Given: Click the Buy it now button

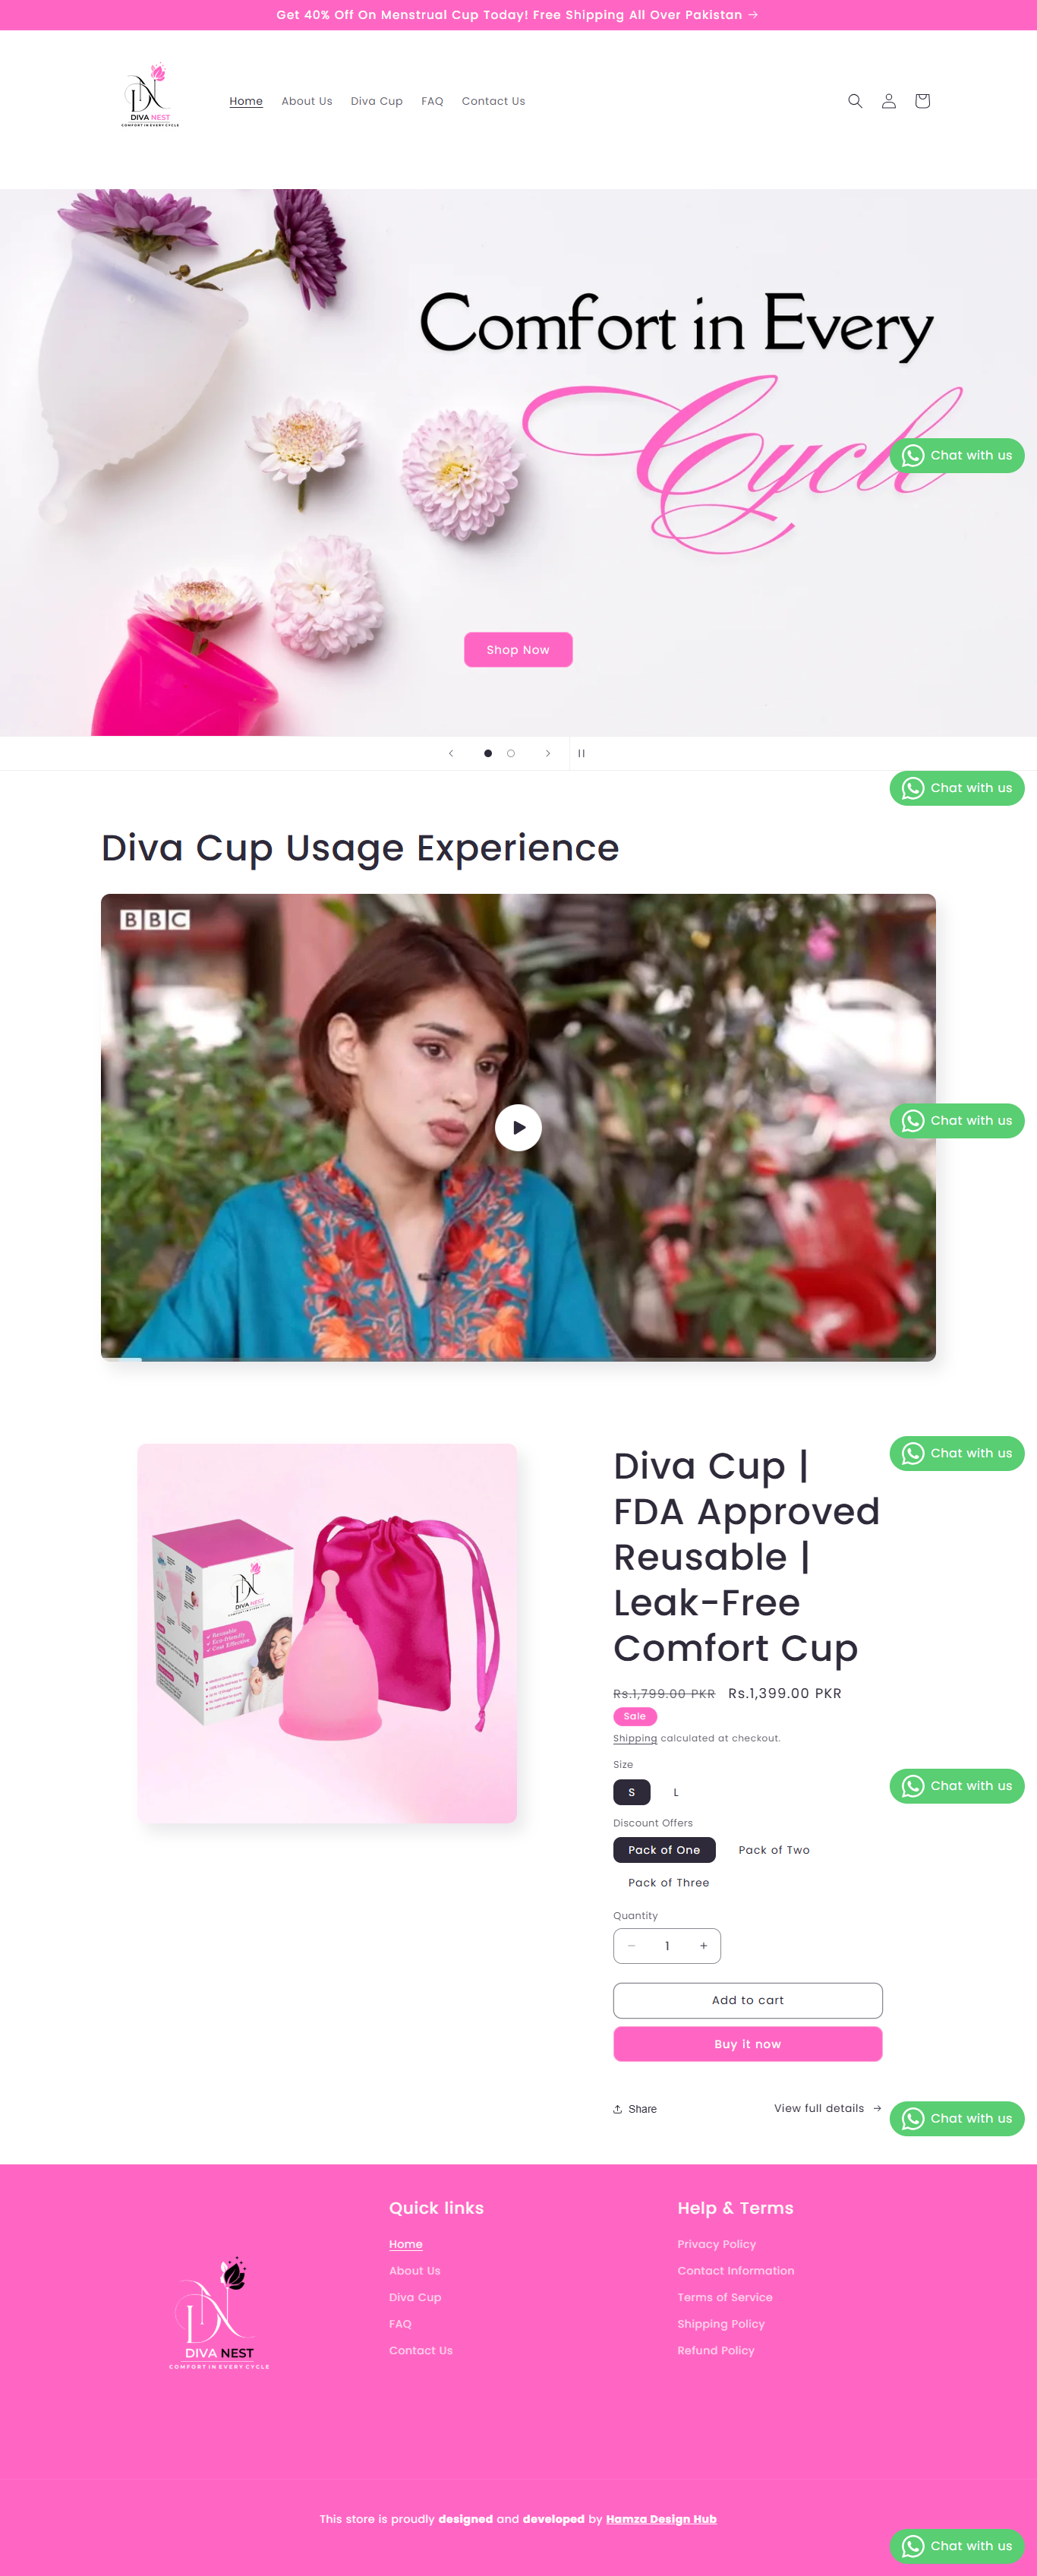Looking at the screenshot, I should [748, 2044].
